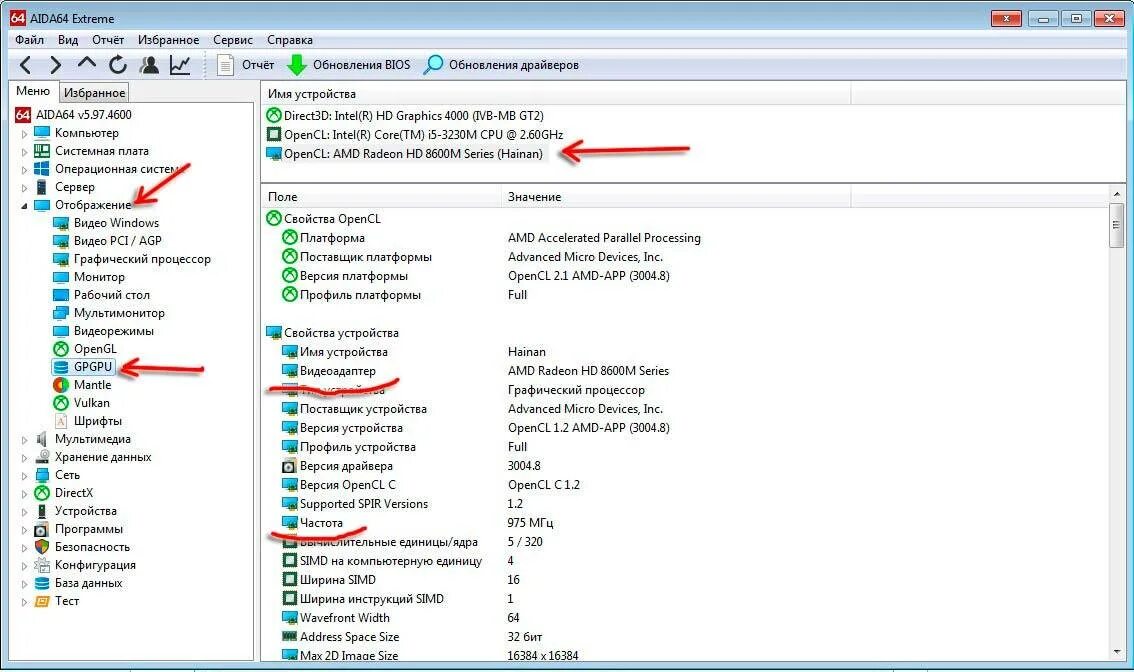This screenshot has width=1134, height=672.
Task: Select Видеорежимы tree item
Action: 103,331
